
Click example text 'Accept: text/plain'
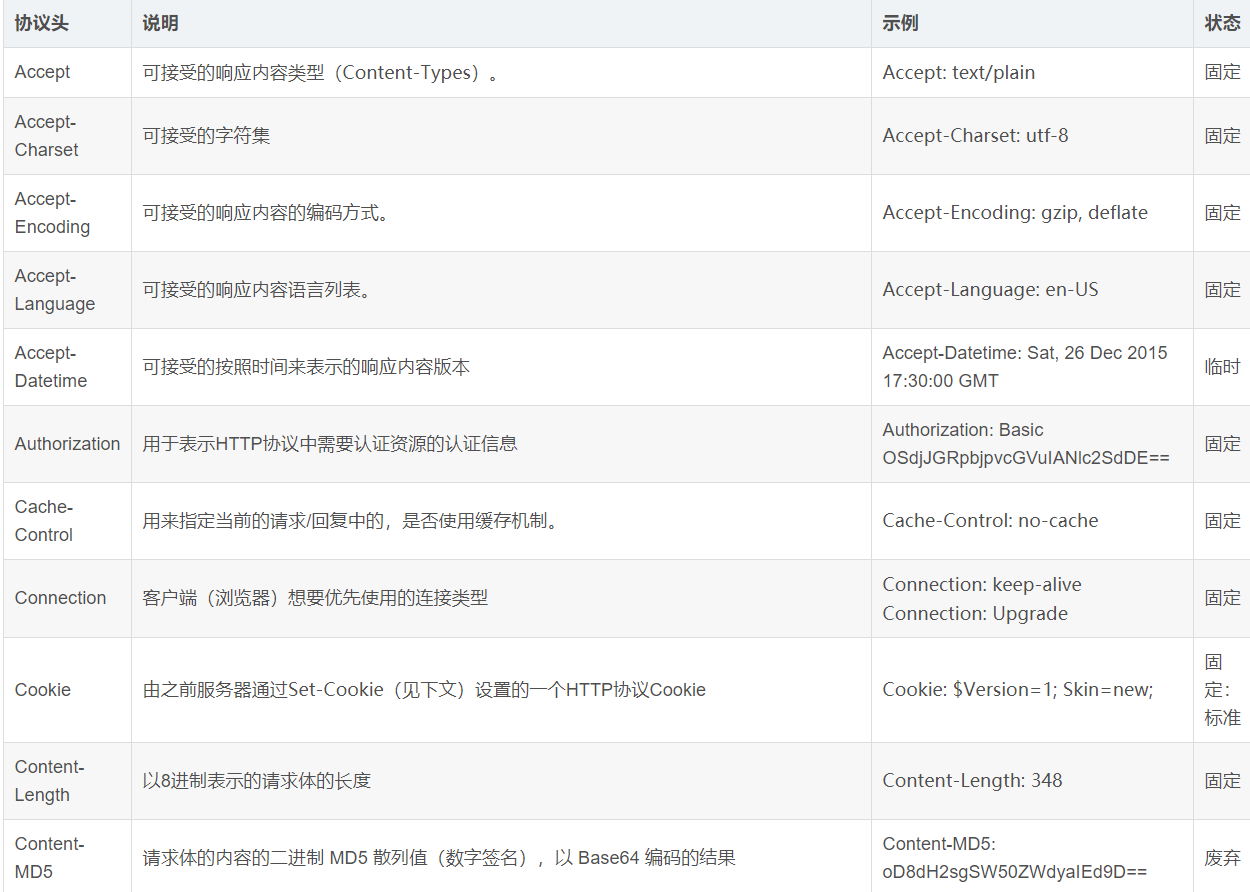[x=958, y=73]
